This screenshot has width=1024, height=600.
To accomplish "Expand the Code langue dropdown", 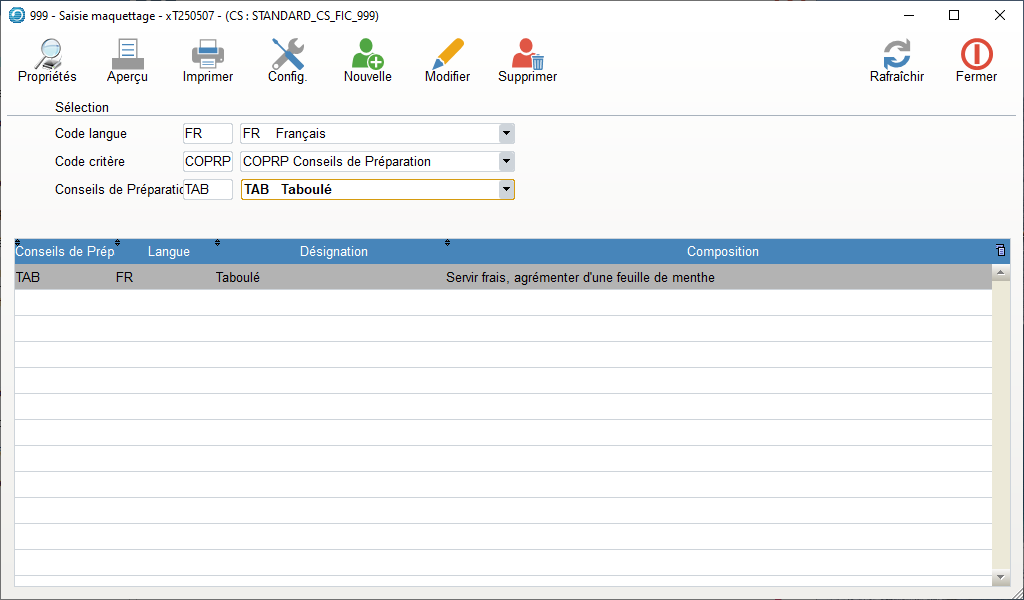I will [506, 133].
